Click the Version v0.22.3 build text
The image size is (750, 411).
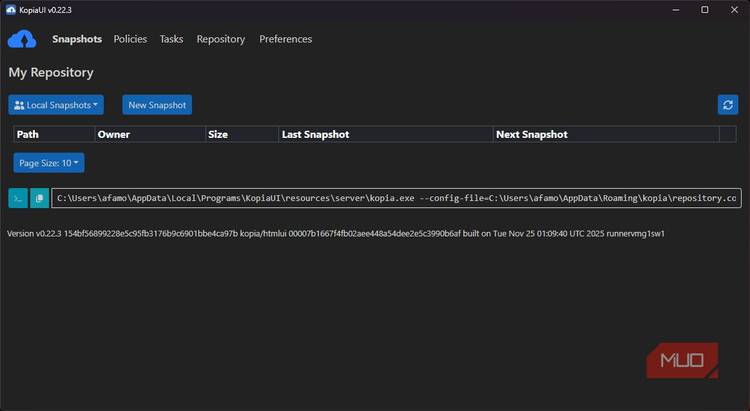[x=336, y=233]
